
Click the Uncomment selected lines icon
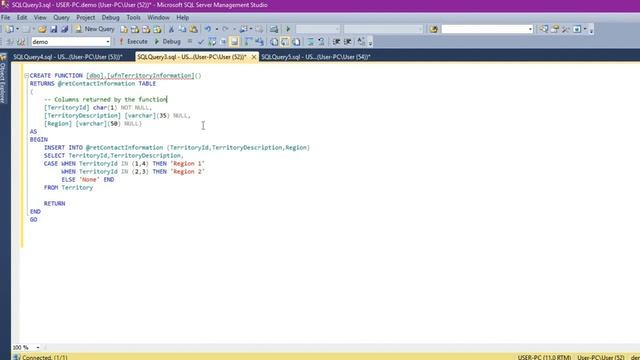point(322,42)
